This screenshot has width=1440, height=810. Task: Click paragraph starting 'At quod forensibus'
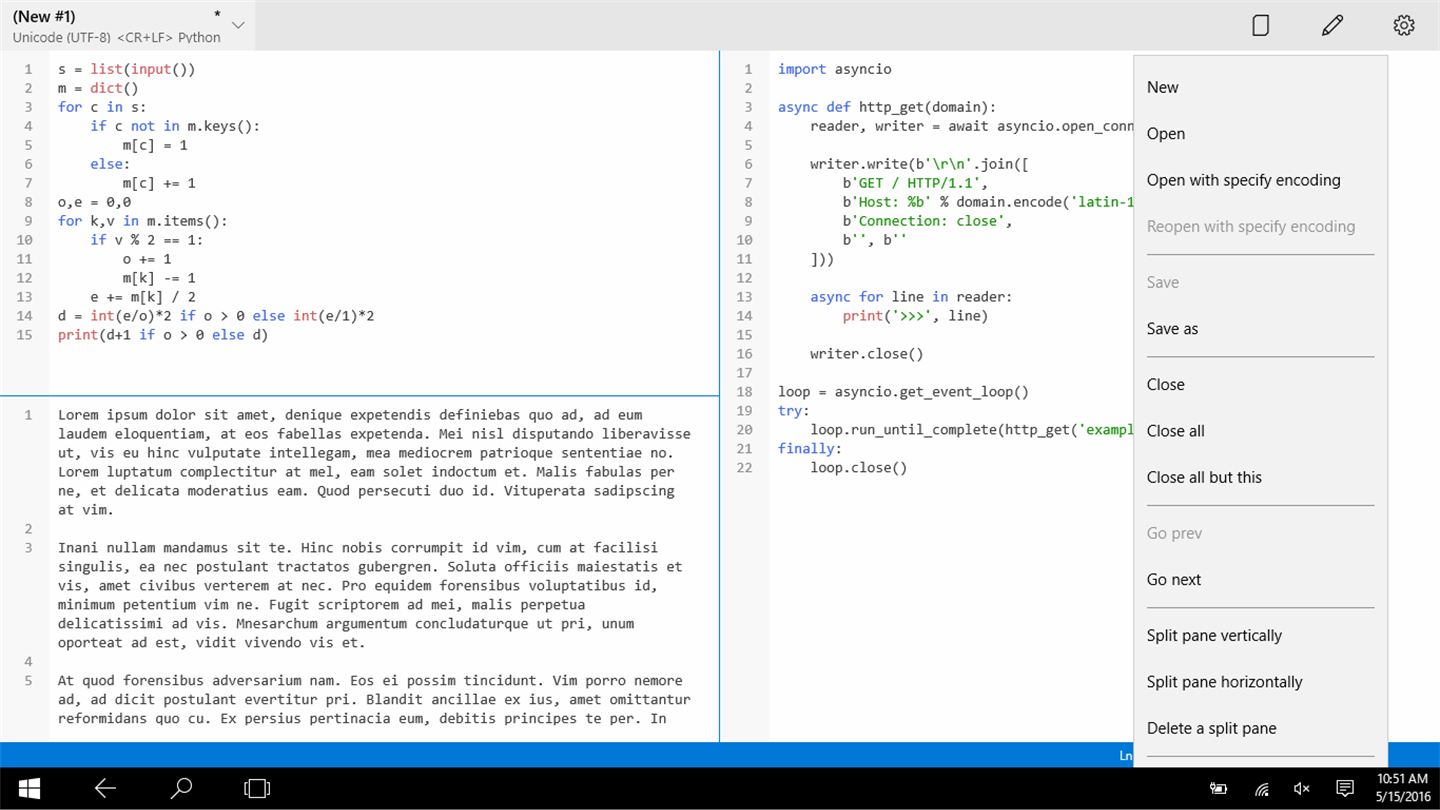[374, 699]
